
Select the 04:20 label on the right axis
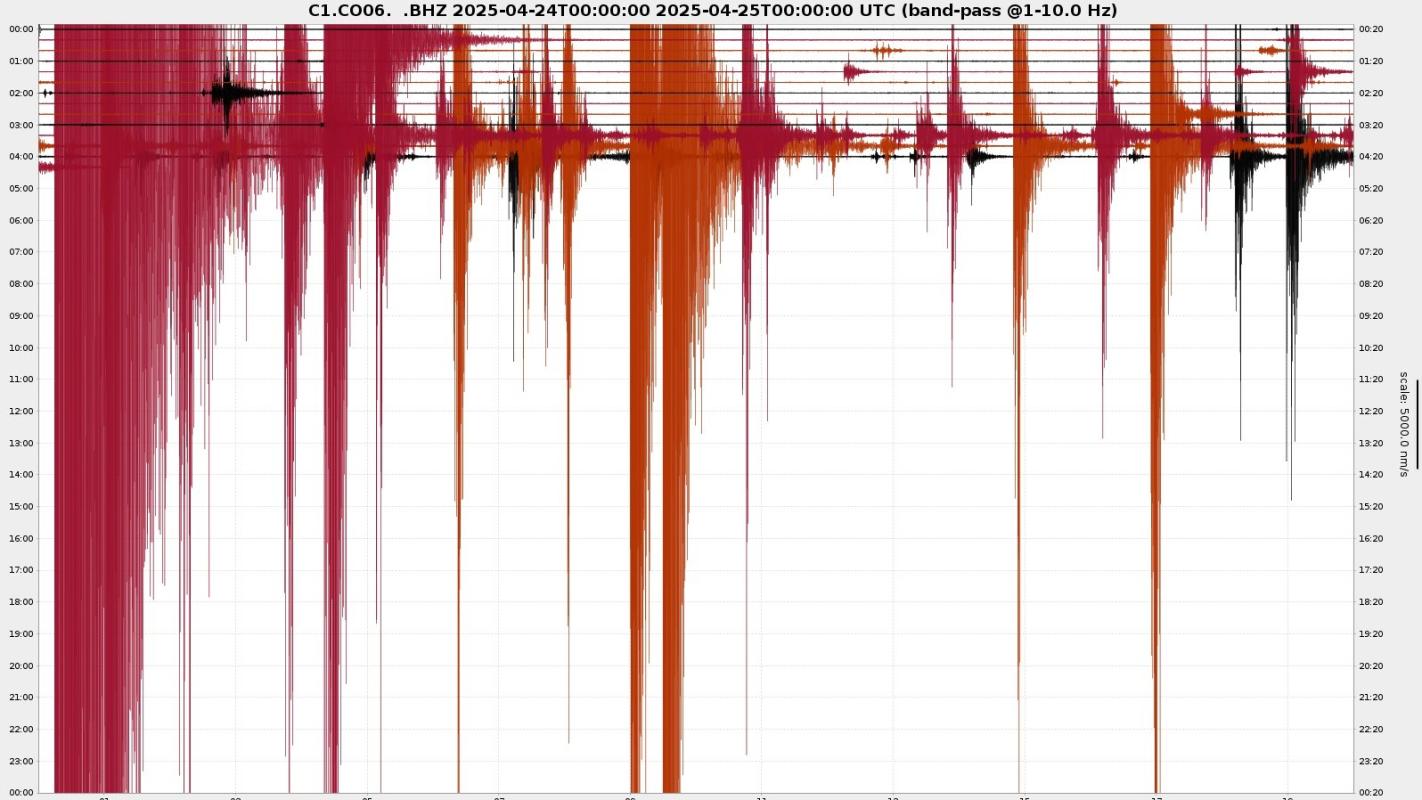pyautogui.click(x=1371, y=157)
